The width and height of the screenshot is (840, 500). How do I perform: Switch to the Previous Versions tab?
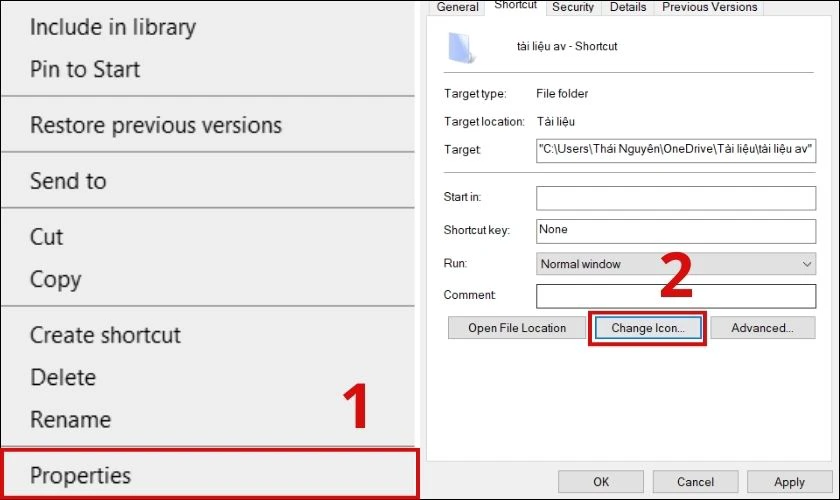709,8
